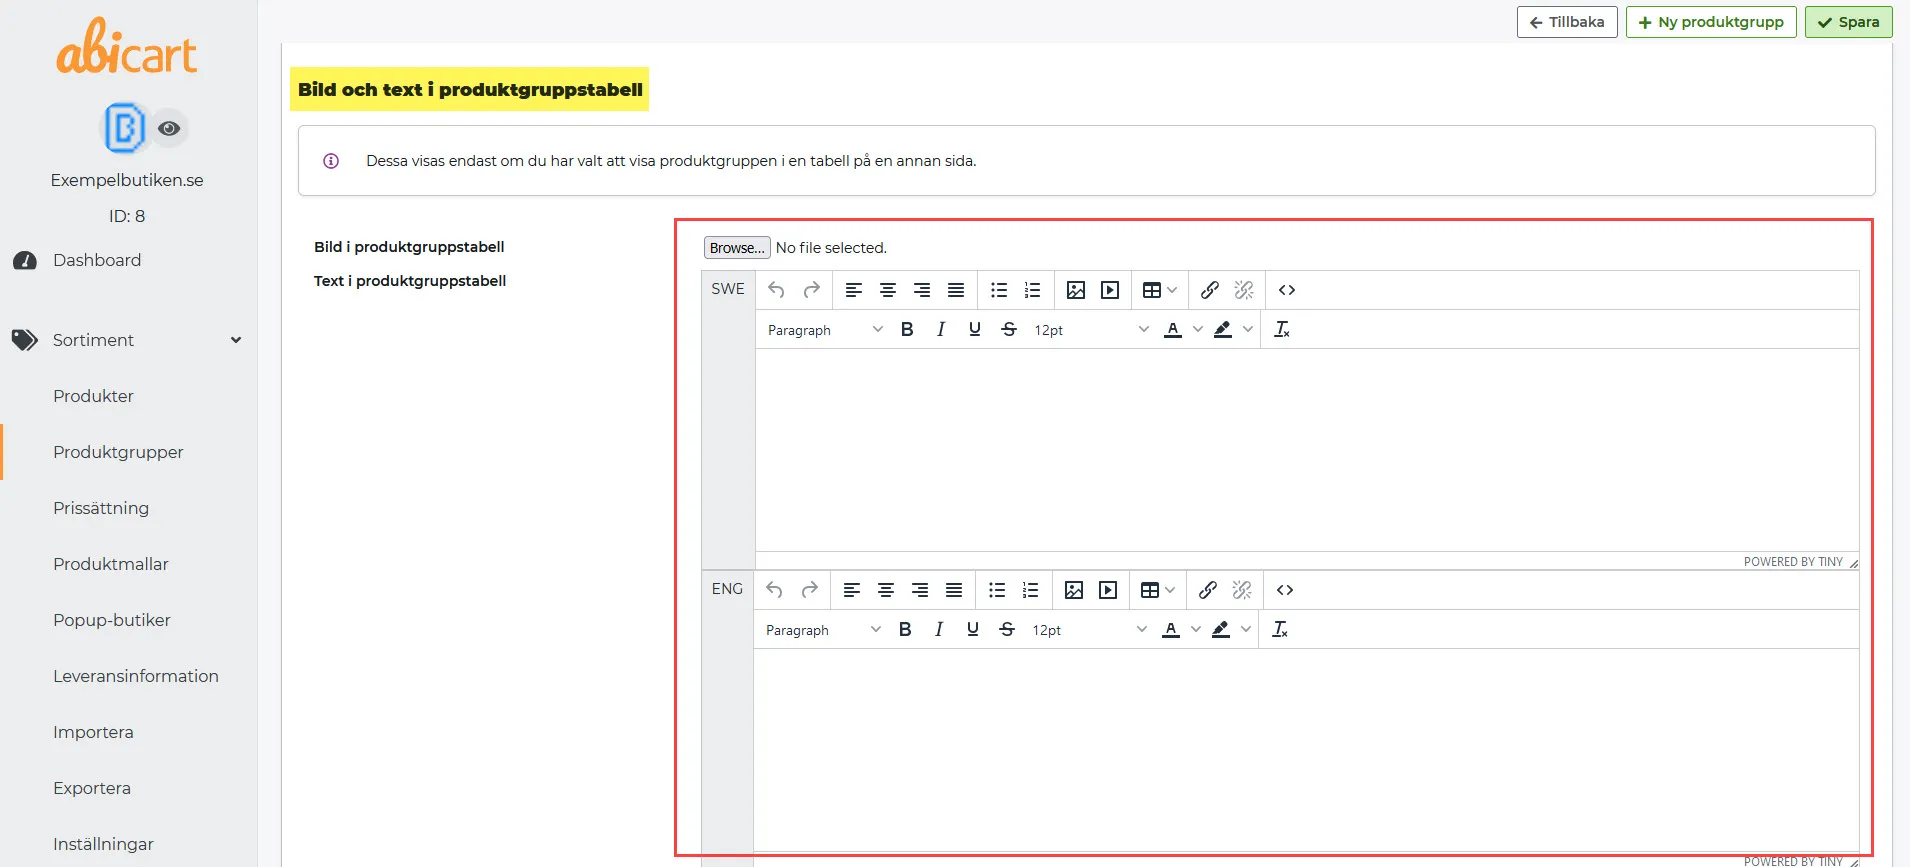Toggle shop preview eye icon

(169, 128)
